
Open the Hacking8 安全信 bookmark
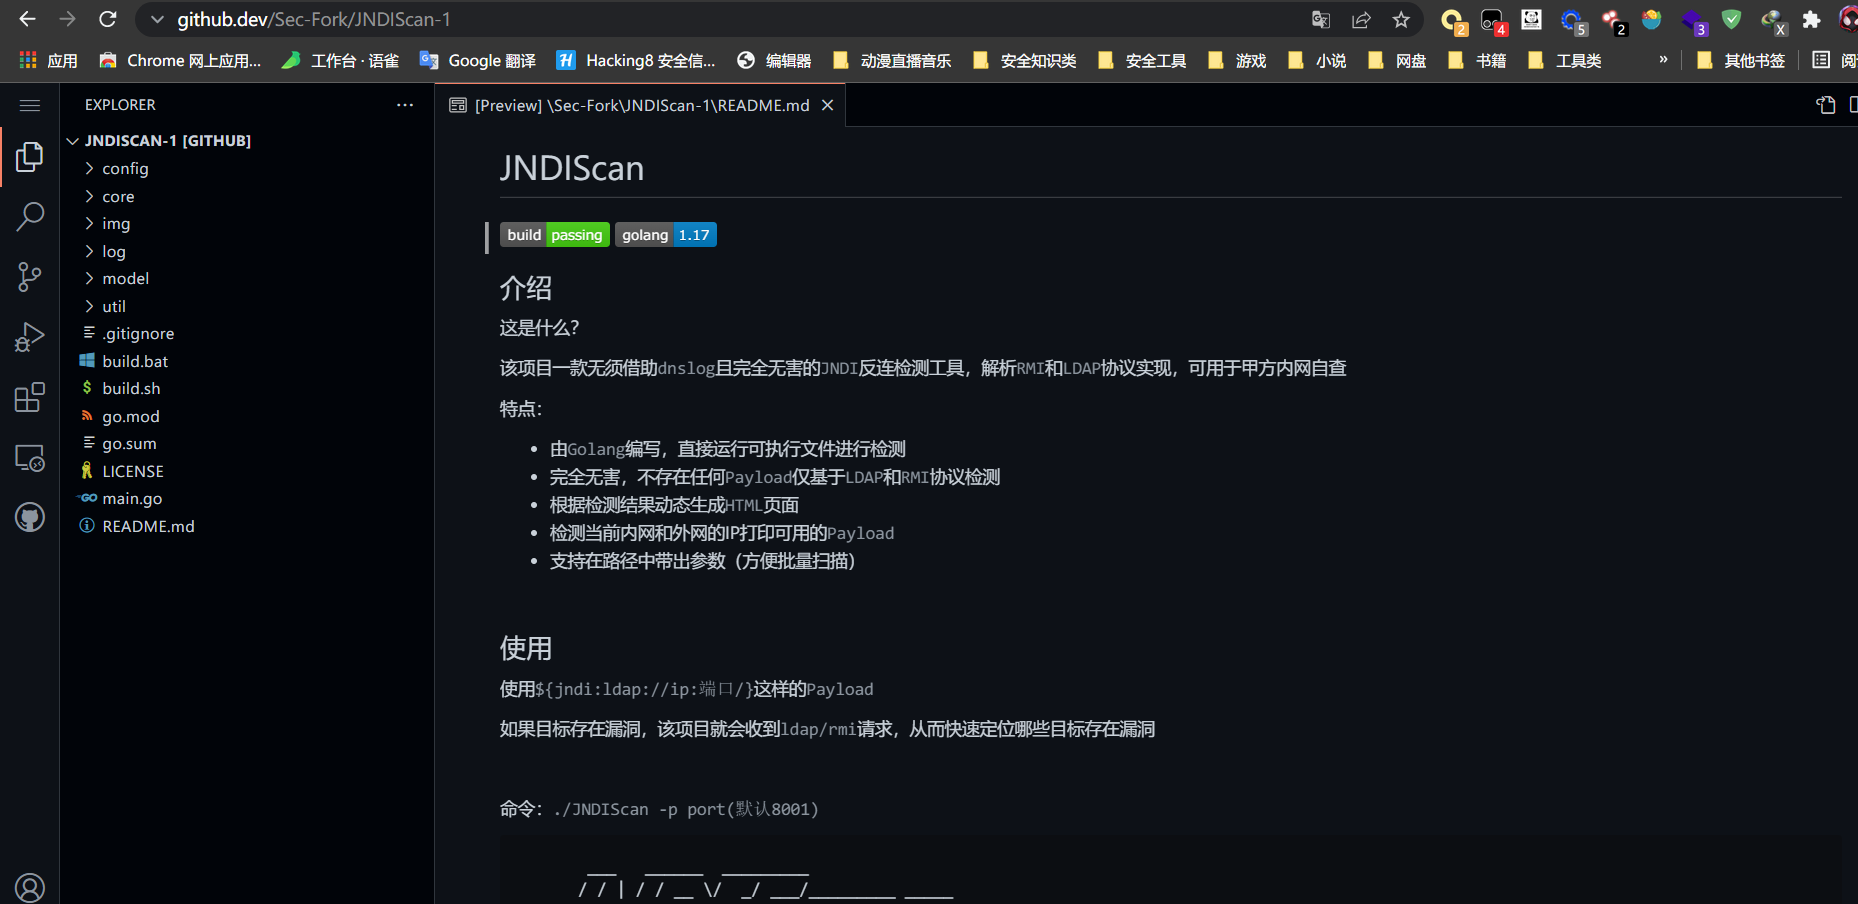[636, 61]
